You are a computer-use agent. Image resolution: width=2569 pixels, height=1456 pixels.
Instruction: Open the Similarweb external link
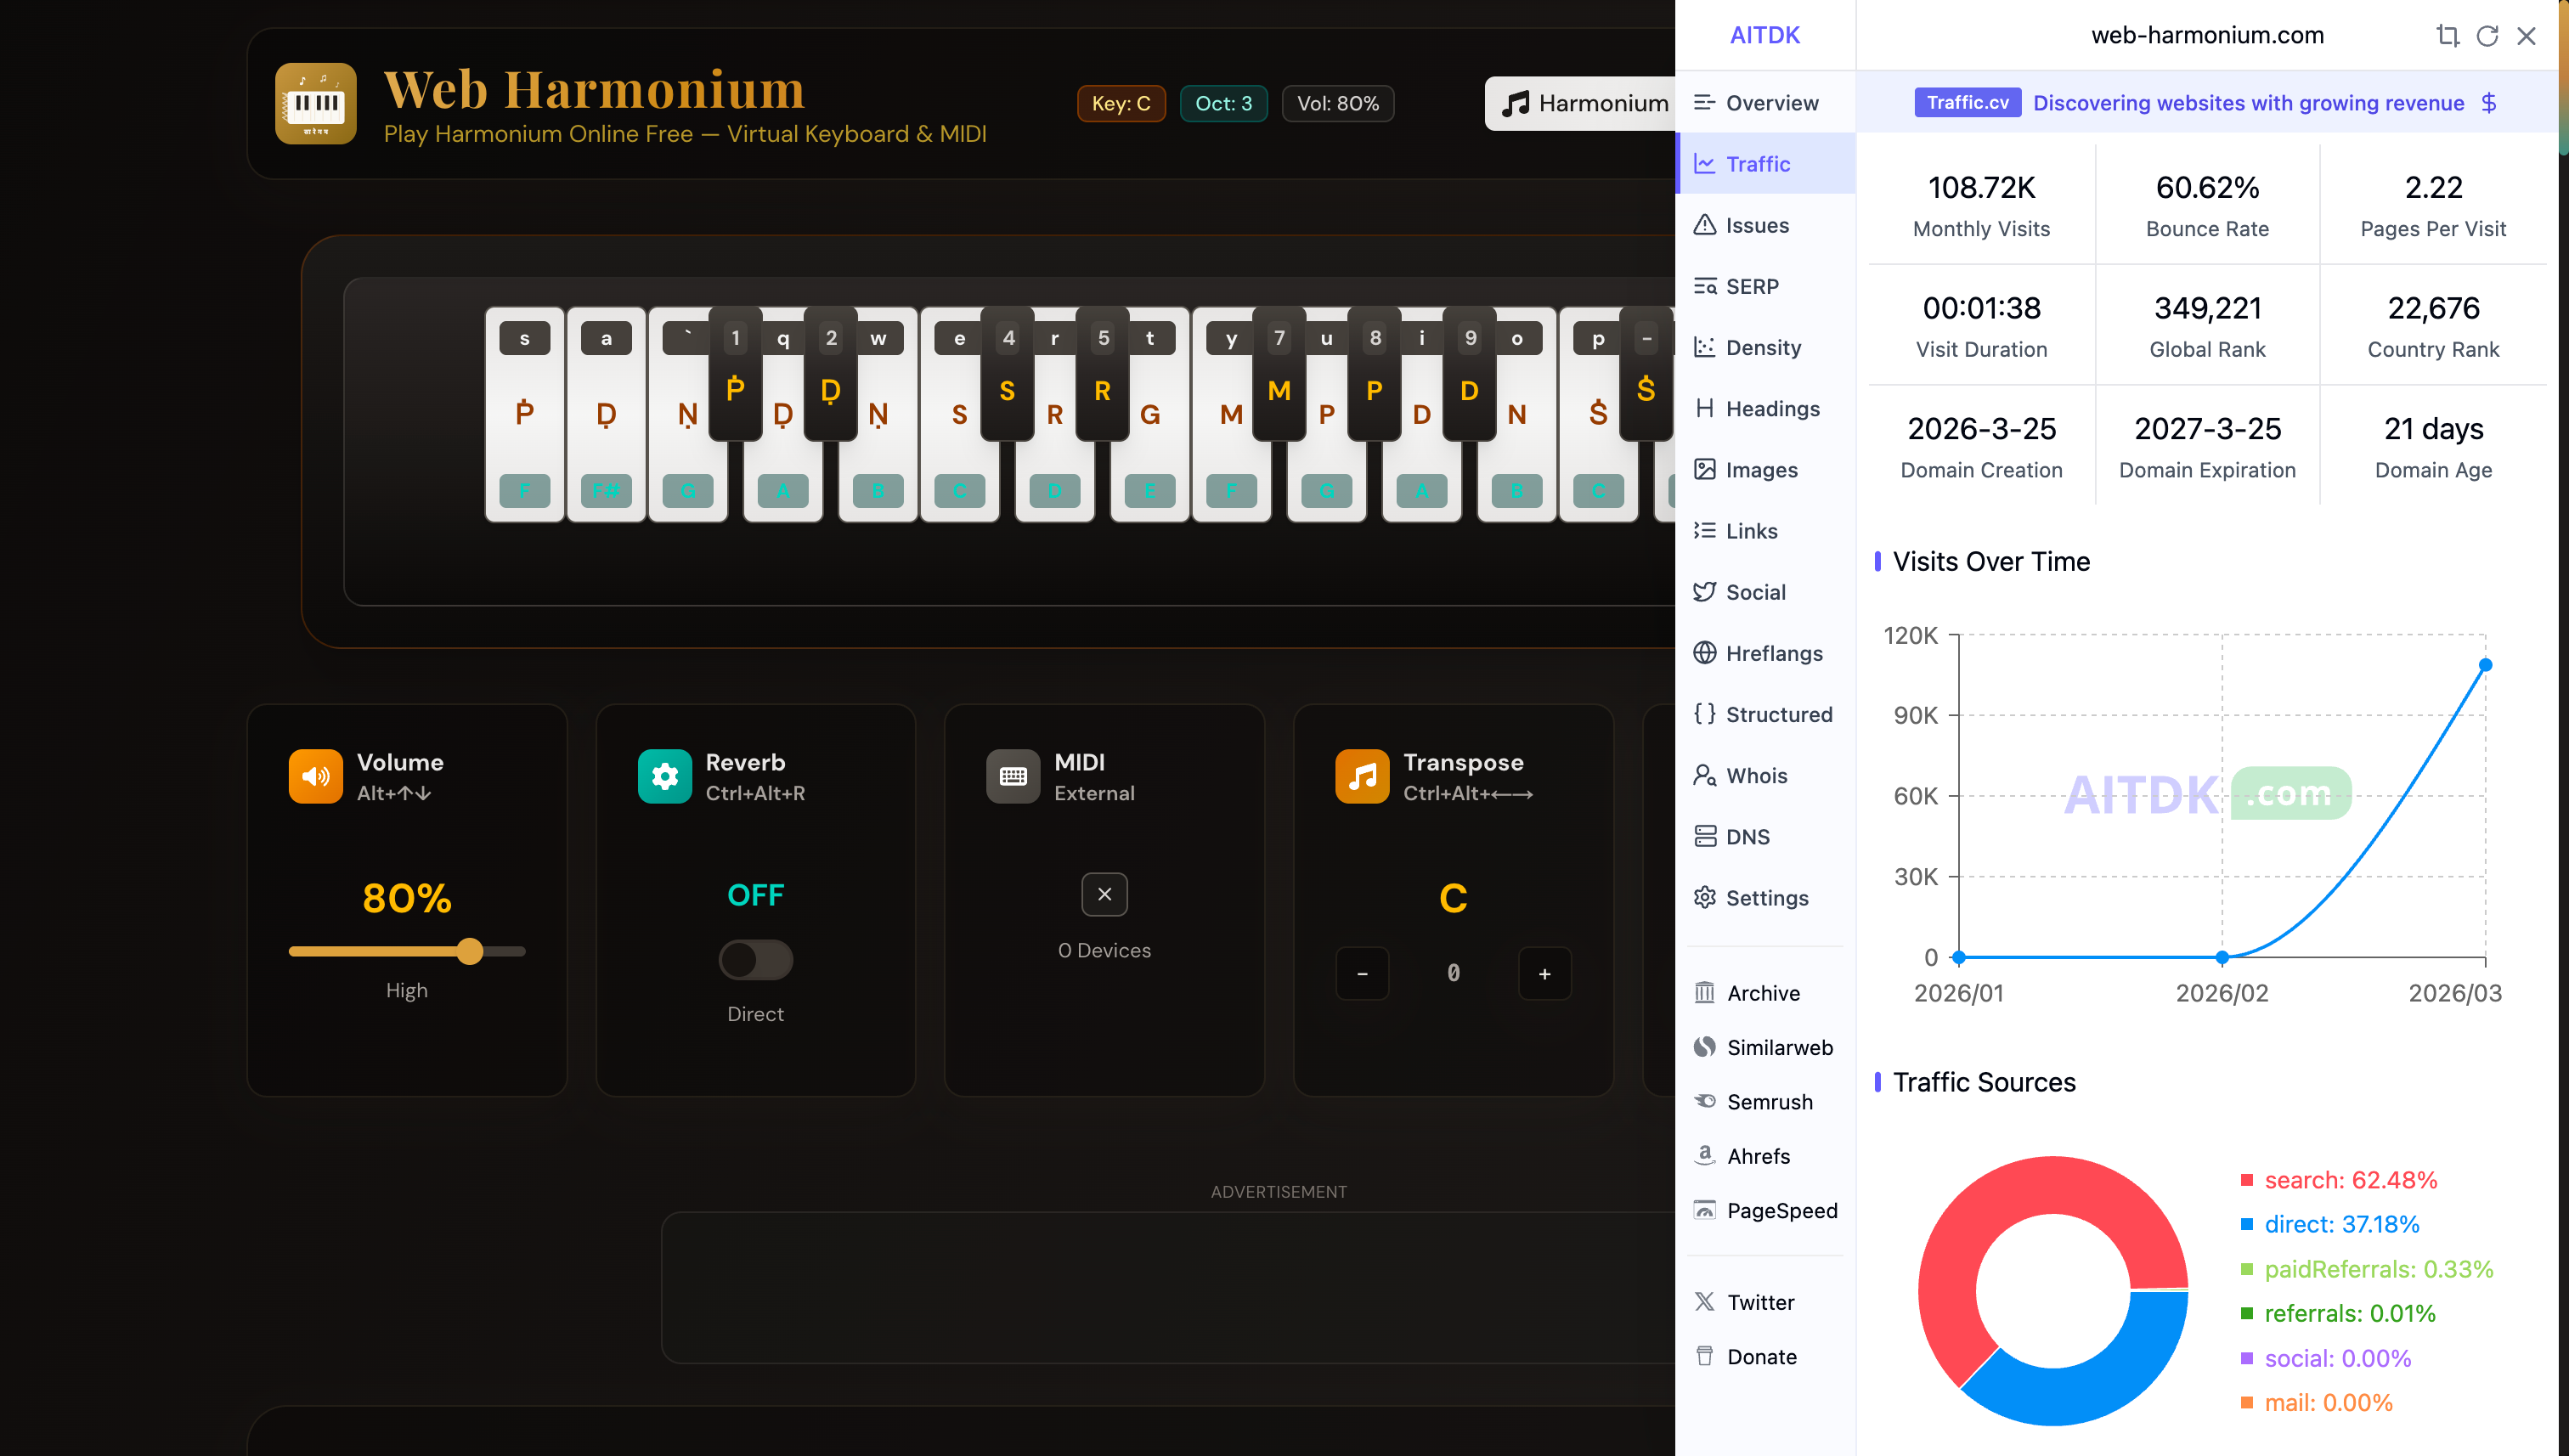1779,1047
